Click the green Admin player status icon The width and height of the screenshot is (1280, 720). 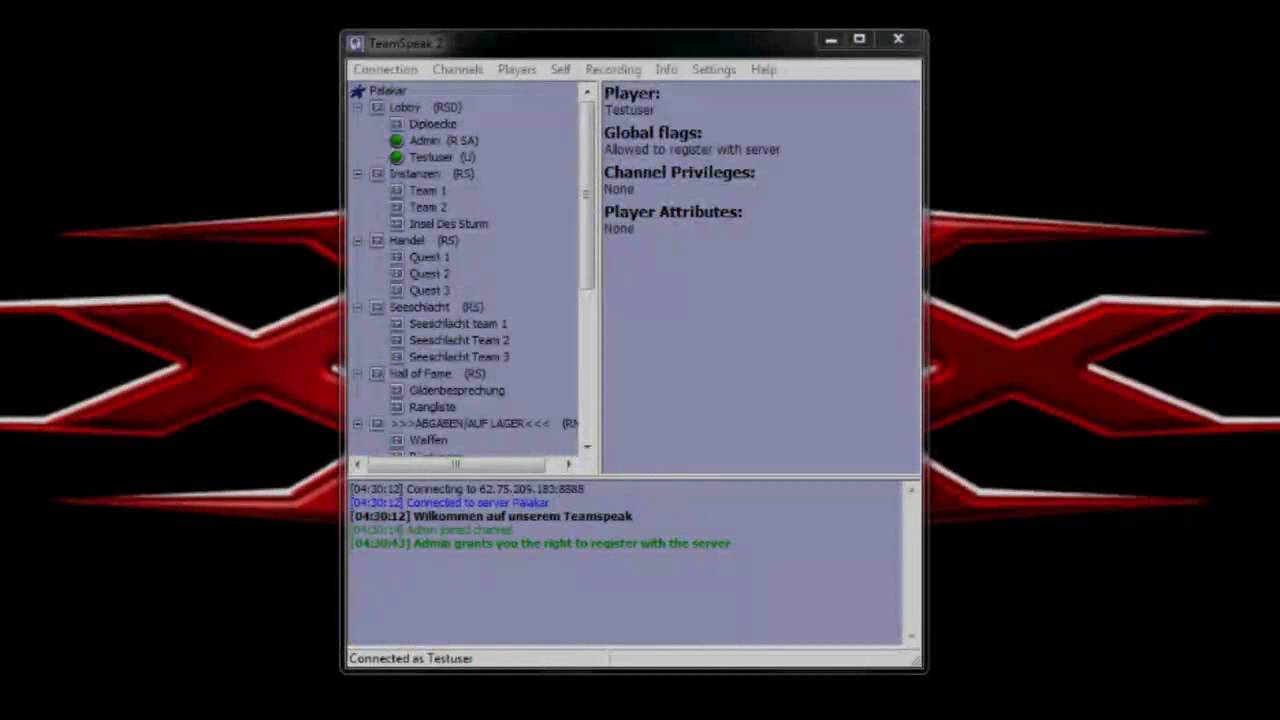pyautogui.click(x=397, y=141)
